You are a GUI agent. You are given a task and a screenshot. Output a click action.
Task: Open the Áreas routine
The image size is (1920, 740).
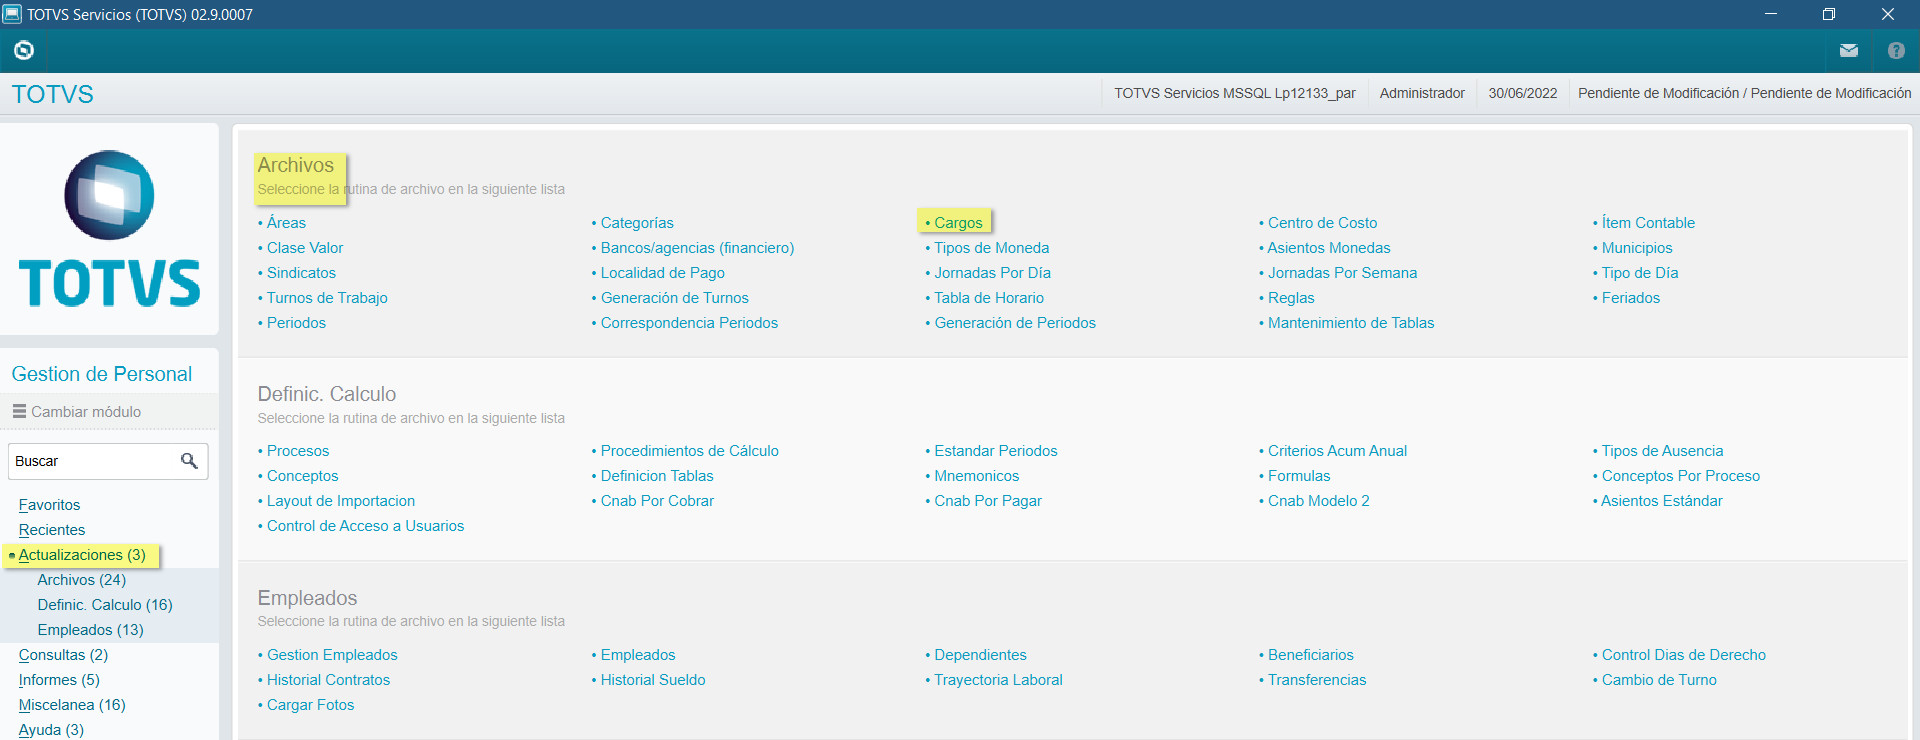(x=286, y=223)
